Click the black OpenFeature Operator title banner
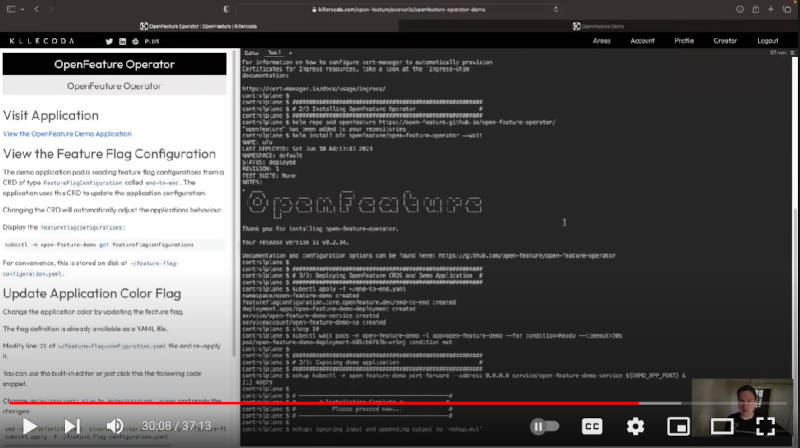This screenshot has width=800, height=448. tap(114, 64)
